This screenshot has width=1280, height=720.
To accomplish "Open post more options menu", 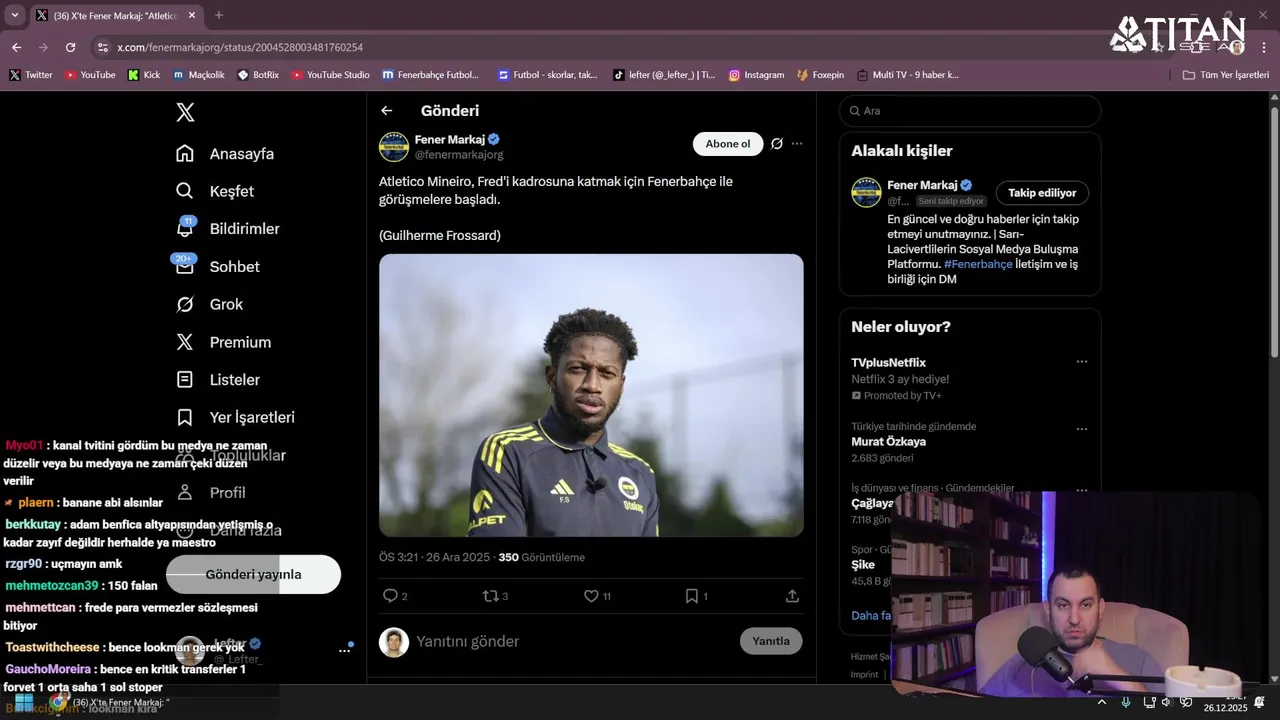I will [x=797, y=144].
